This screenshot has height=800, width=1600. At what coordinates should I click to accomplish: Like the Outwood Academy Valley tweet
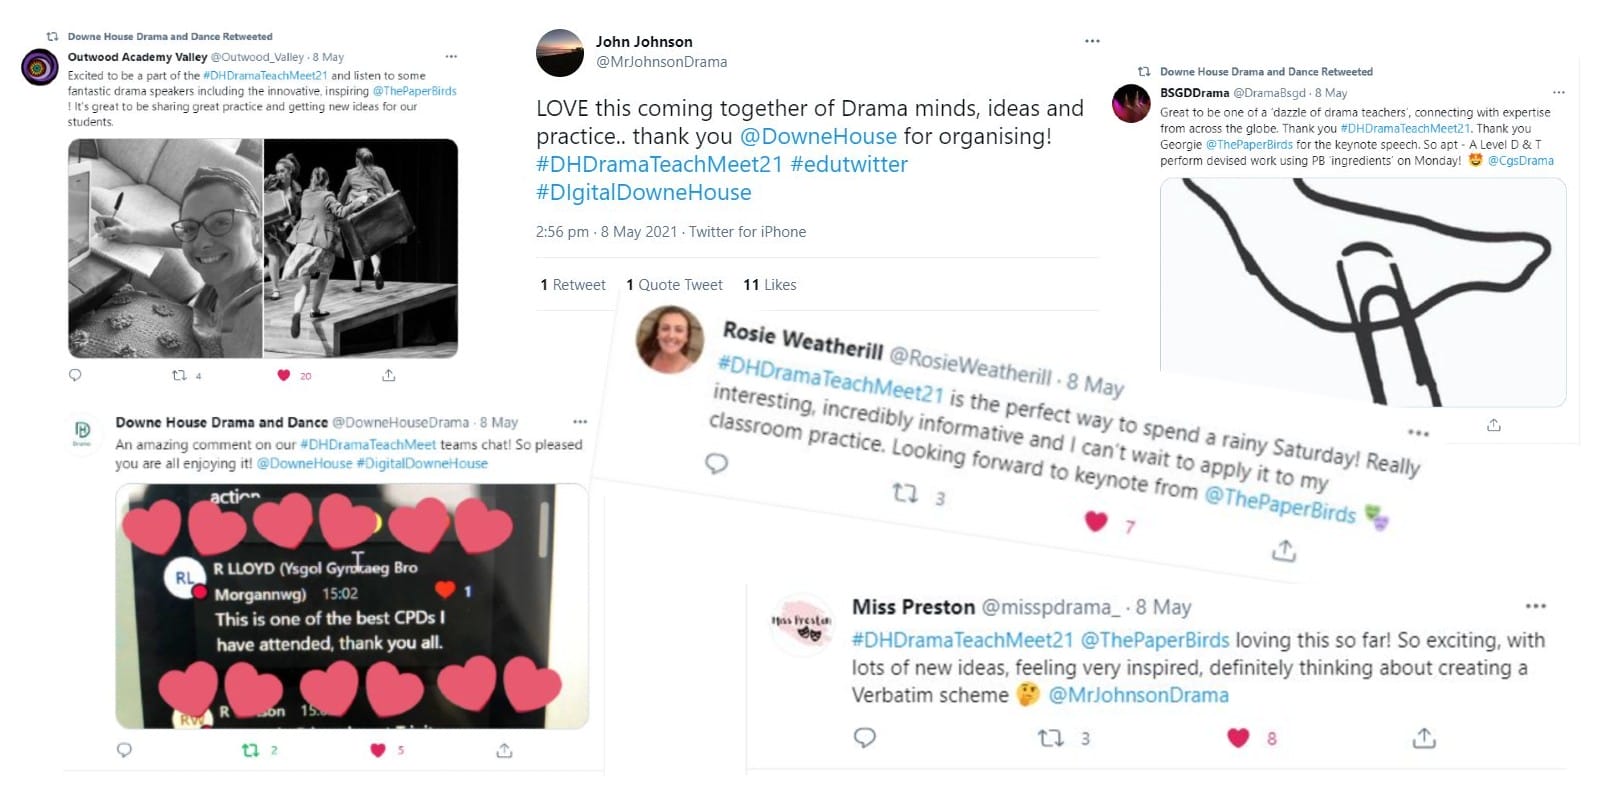pyautogui.click(x=284, y=375)
